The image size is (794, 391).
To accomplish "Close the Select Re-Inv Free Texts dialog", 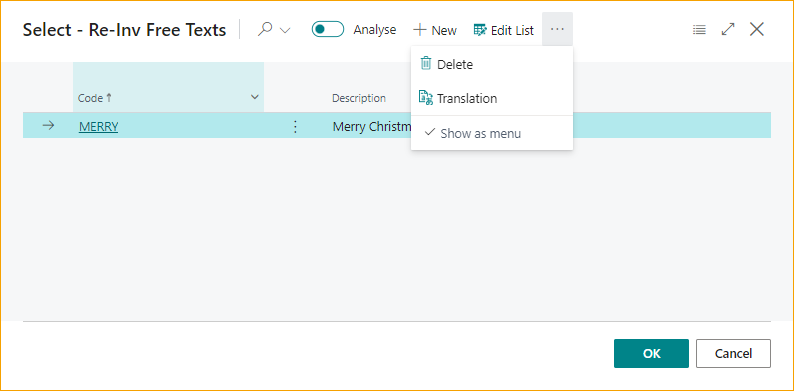I will pyautogui.click(x=757, y=29).
